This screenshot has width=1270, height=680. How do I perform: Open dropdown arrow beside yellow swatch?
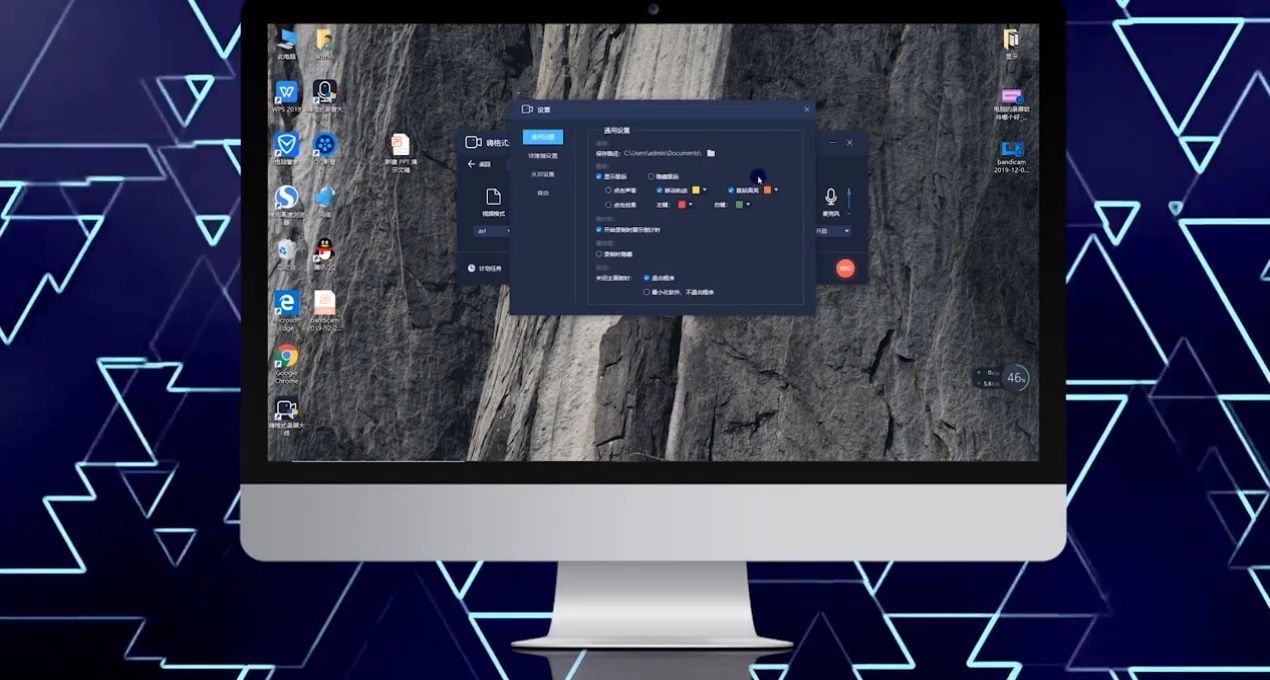pos(704,189)
